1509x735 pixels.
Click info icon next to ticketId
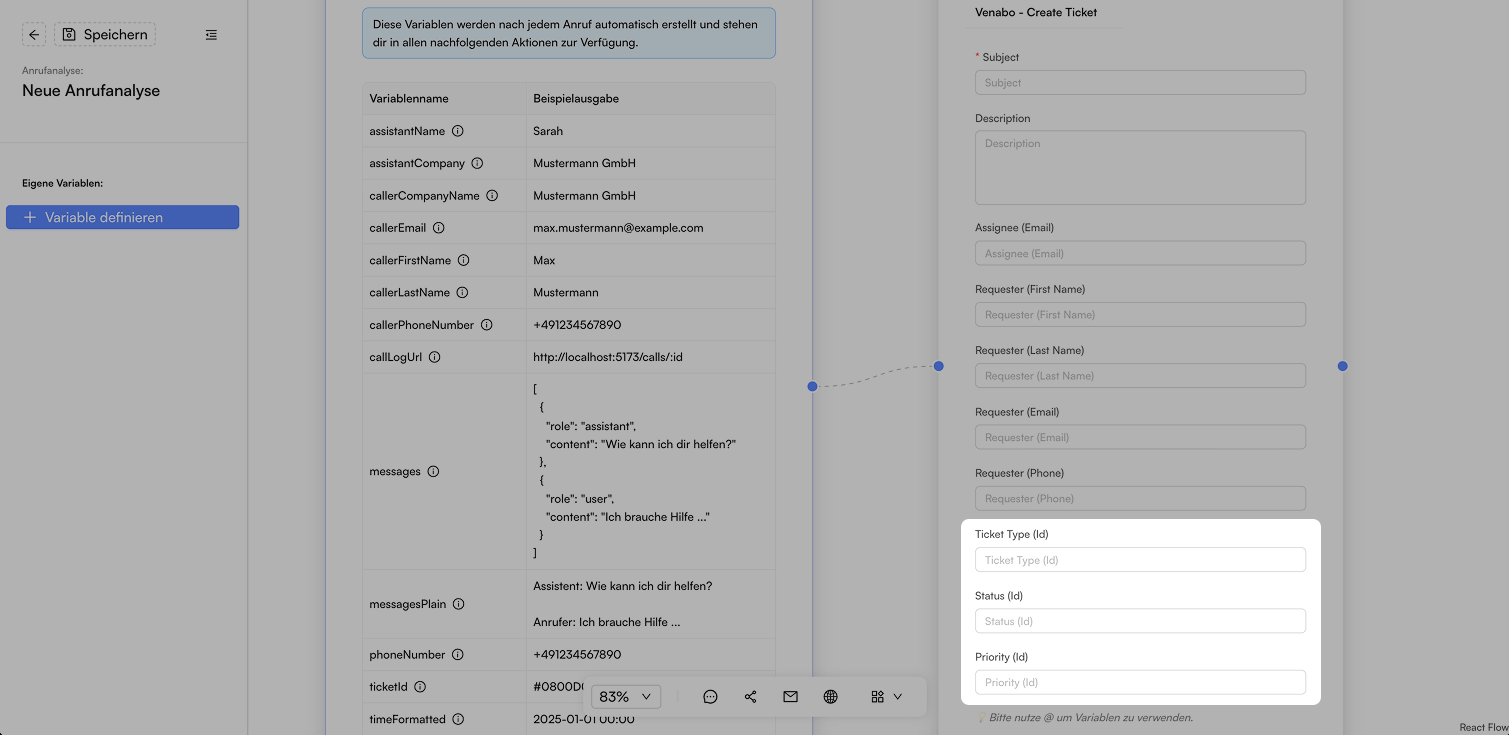click(x=420, y=687)
